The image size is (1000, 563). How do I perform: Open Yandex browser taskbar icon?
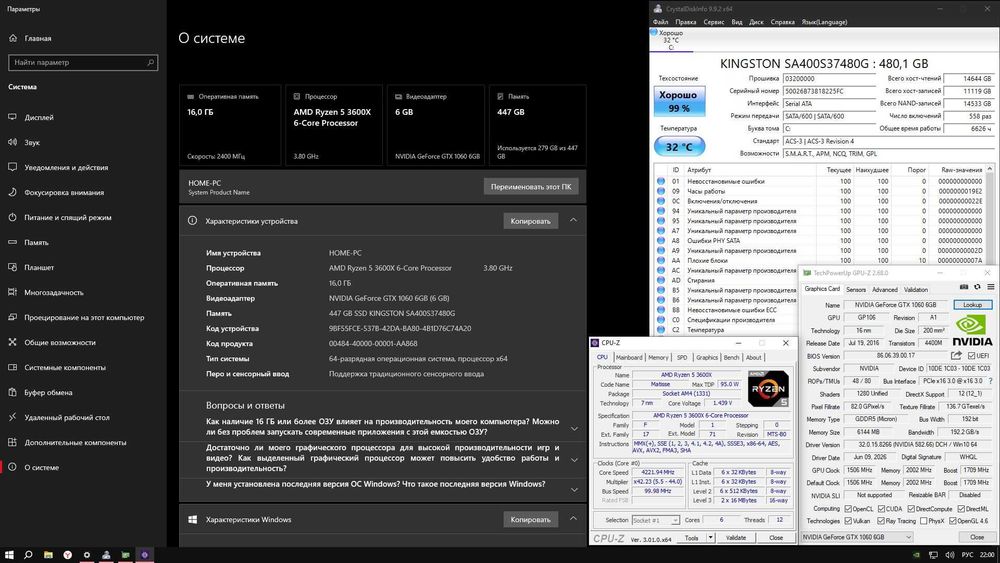click(x=67, y=555)
